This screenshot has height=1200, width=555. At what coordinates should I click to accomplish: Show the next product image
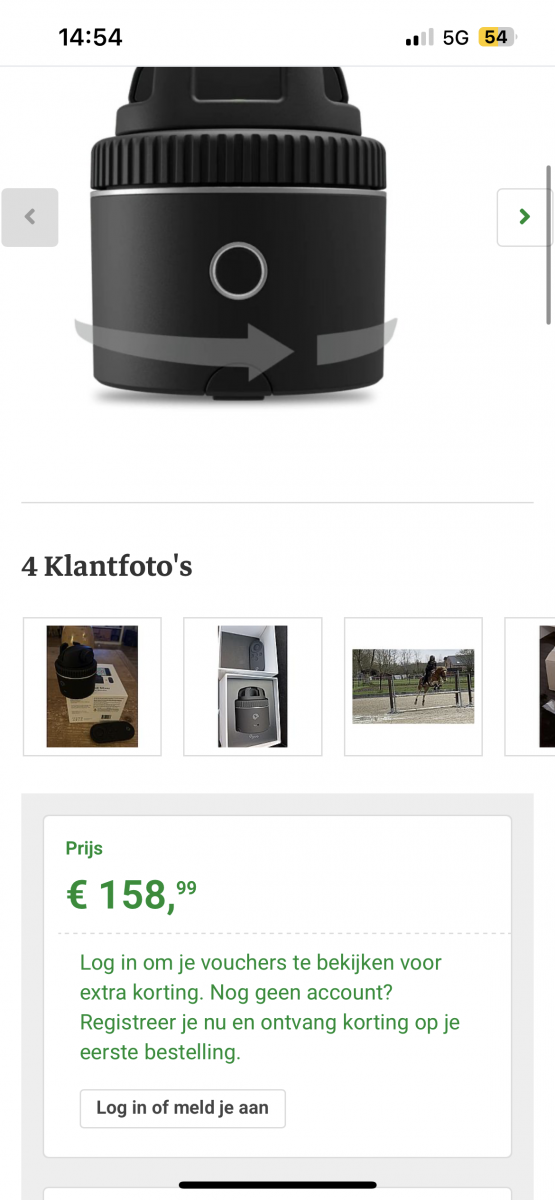[524, 216]
